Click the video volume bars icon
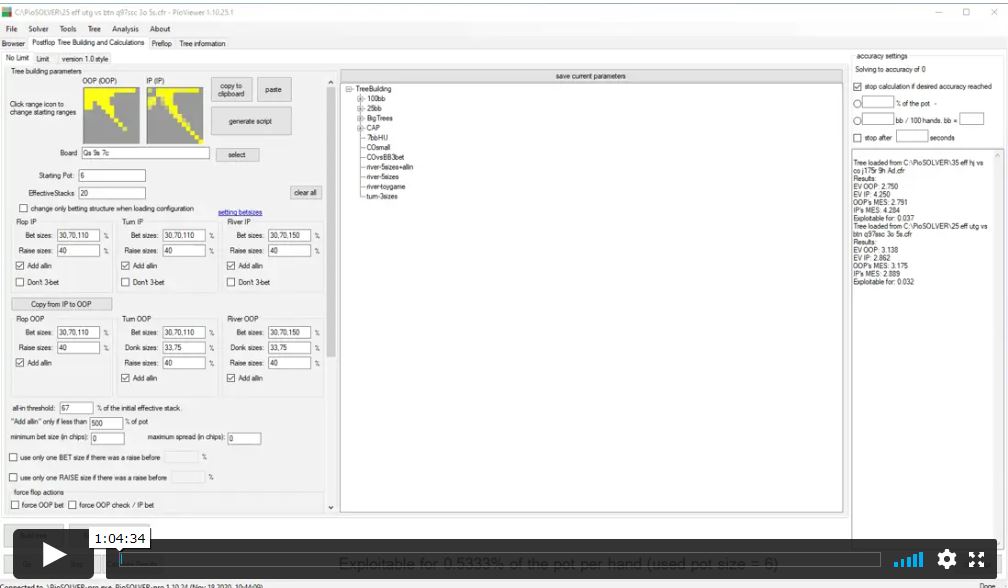This screenshot has width=1008, height=588. (908, 560)
